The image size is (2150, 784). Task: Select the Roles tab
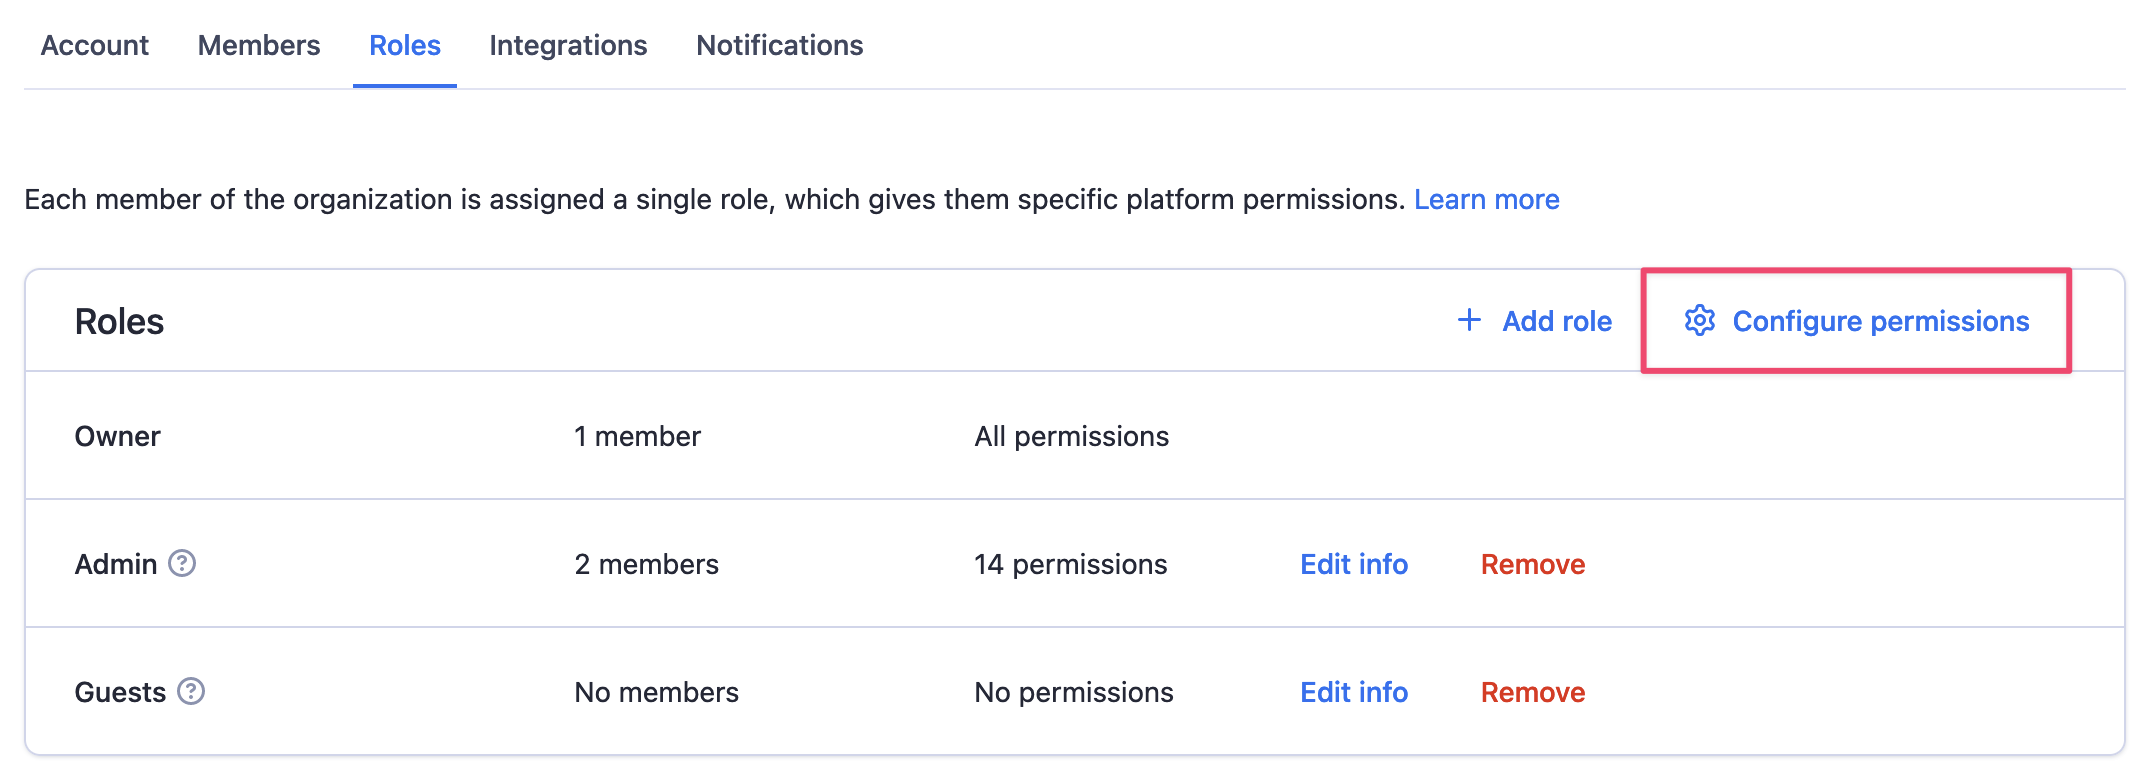coord(404,45)
